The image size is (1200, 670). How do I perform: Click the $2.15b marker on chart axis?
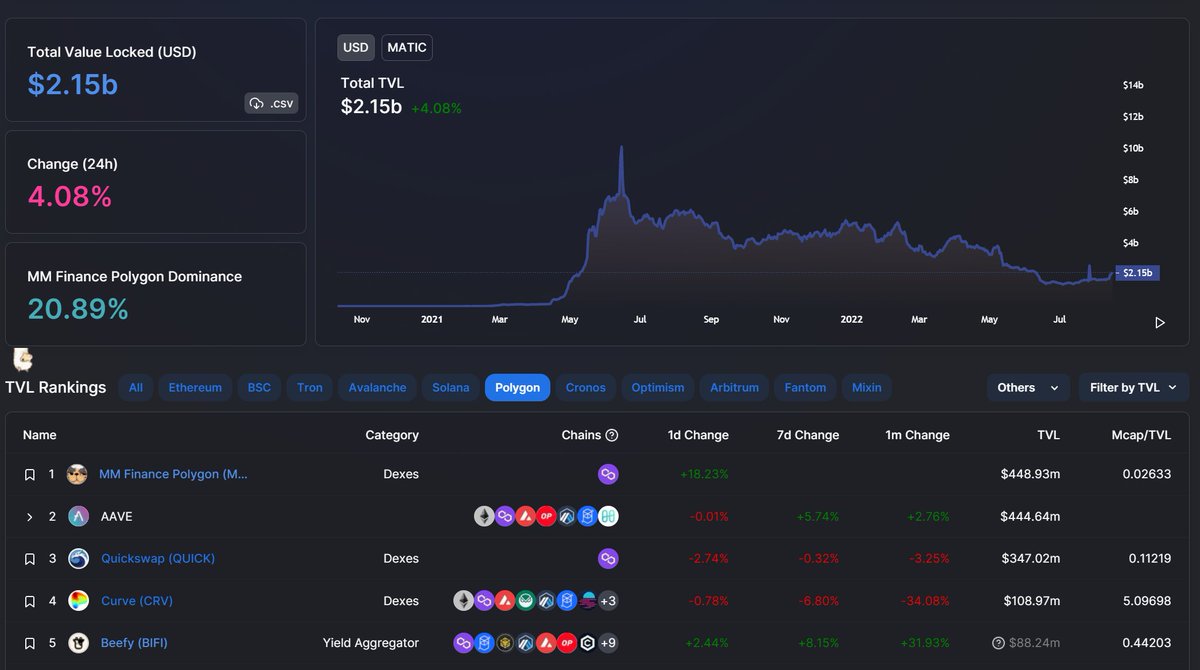tap(1137, 272)
